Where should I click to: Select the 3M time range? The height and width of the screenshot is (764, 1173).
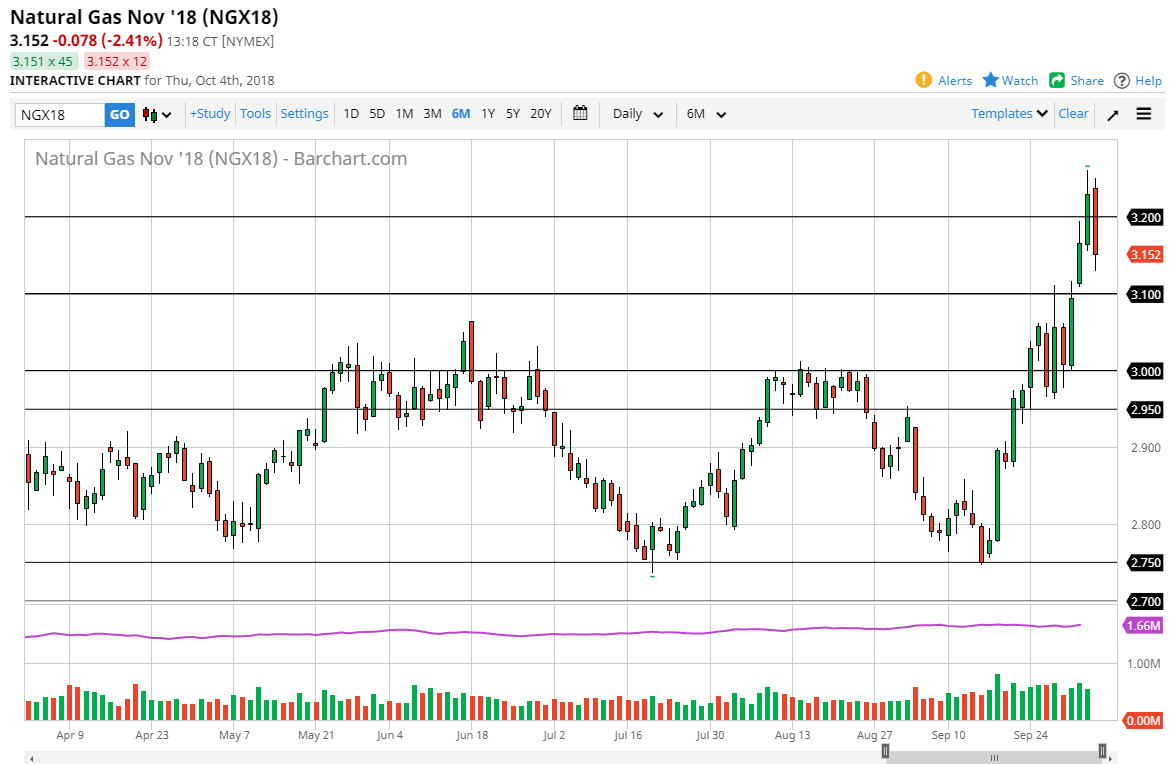point(432,113)
